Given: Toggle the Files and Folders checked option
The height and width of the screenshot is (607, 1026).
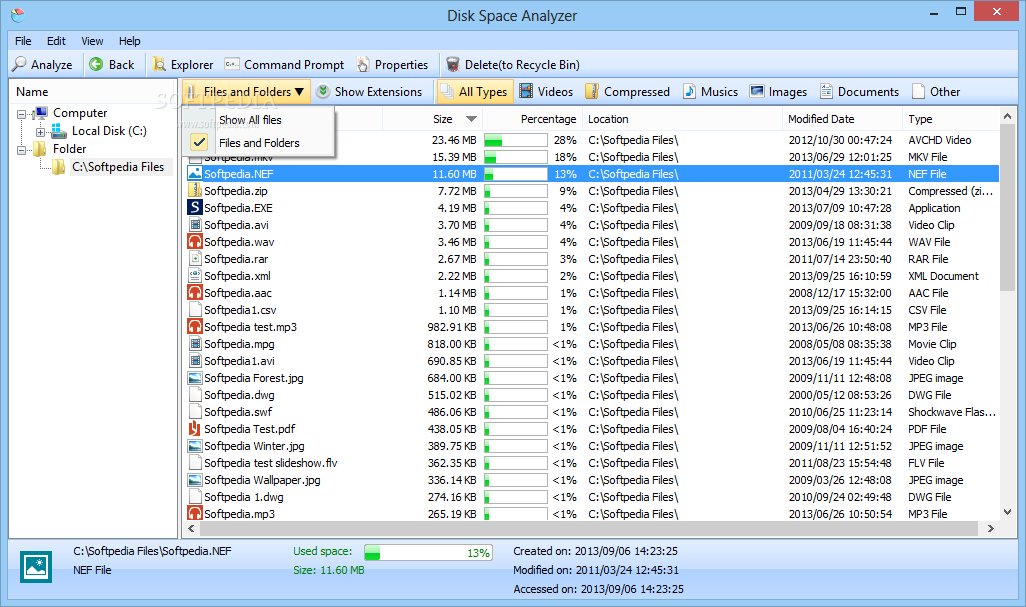Looking at the screenshot, I should [258, 143].
